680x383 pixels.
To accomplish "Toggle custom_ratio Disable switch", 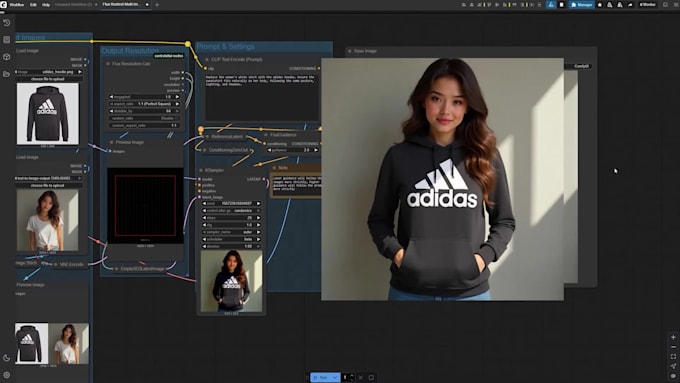I will (144, 118).
